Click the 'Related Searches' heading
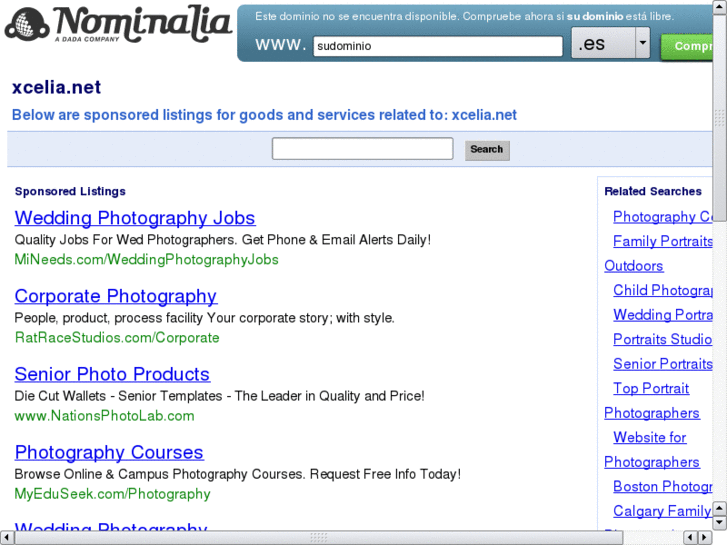The height and width of the screenshot is (545, 727). click(x=653, y=191)
